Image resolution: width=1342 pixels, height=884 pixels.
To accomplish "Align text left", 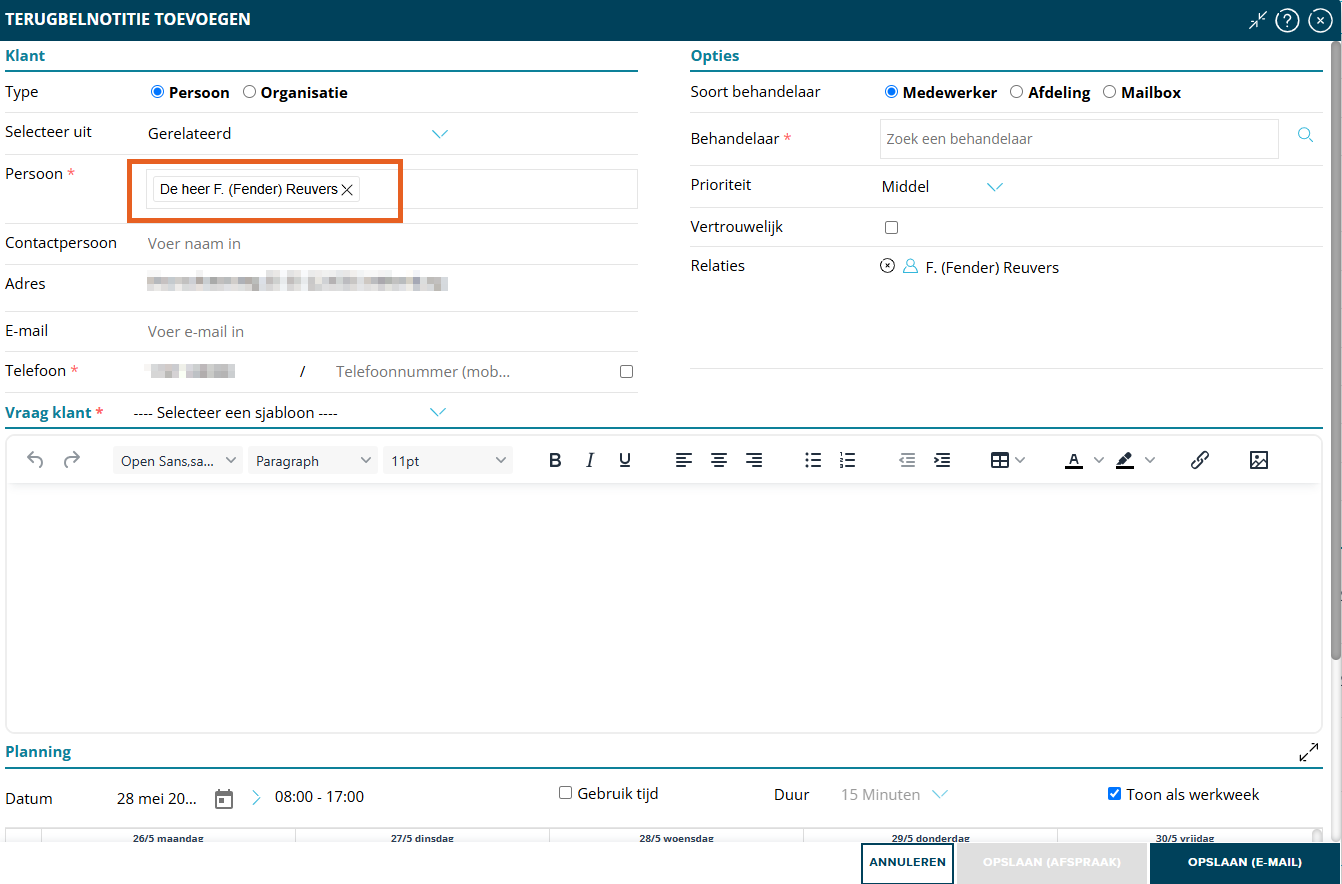I will (x=684, y=460).
